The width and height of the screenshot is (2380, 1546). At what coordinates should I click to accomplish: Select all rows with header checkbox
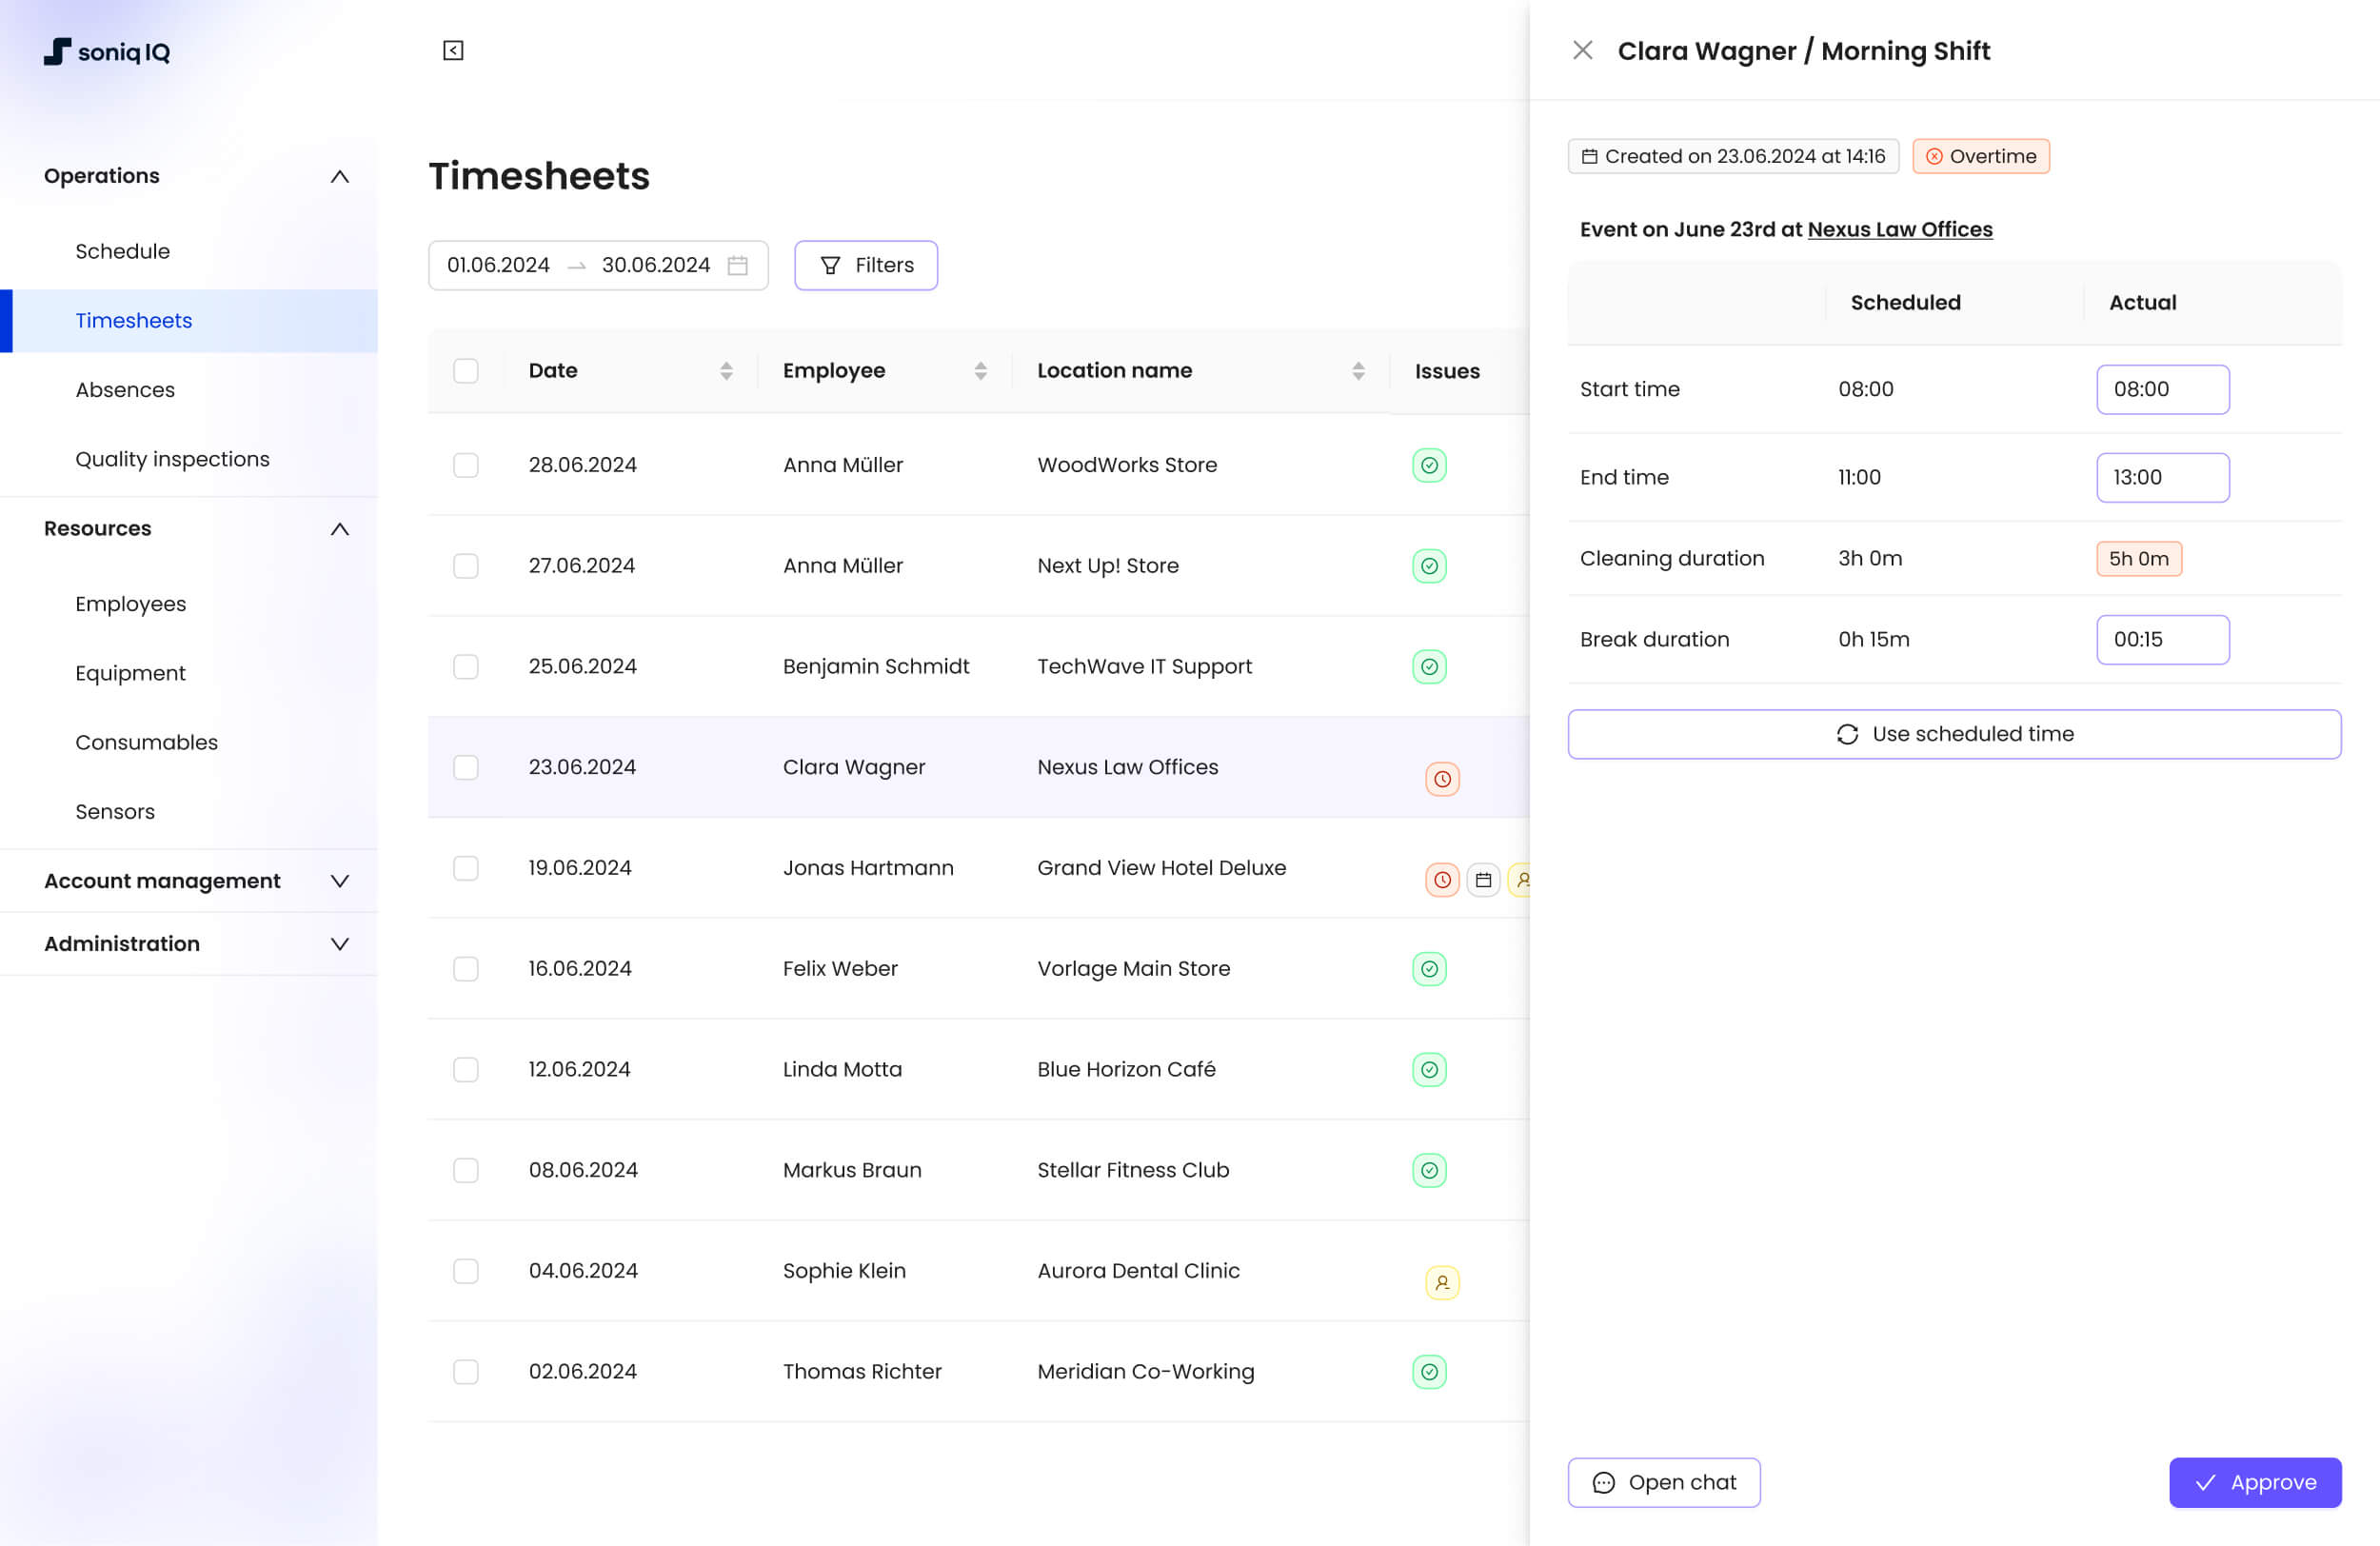click(x=466, y=371)
